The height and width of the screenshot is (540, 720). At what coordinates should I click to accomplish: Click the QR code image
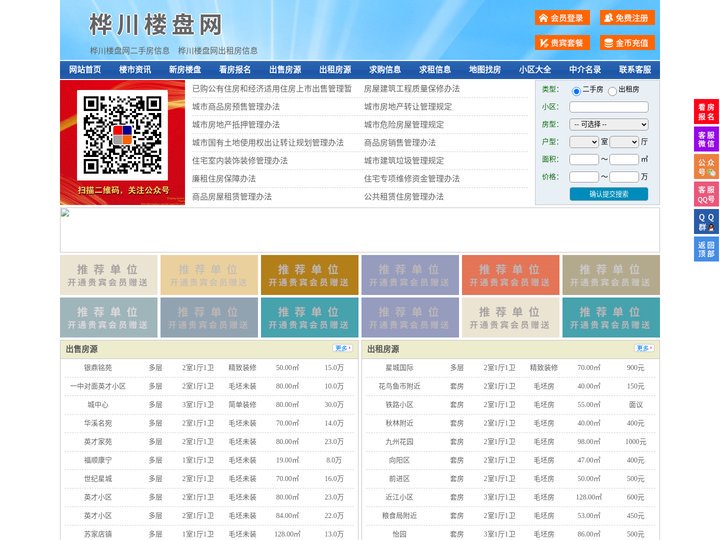click(x=122, y=135)
